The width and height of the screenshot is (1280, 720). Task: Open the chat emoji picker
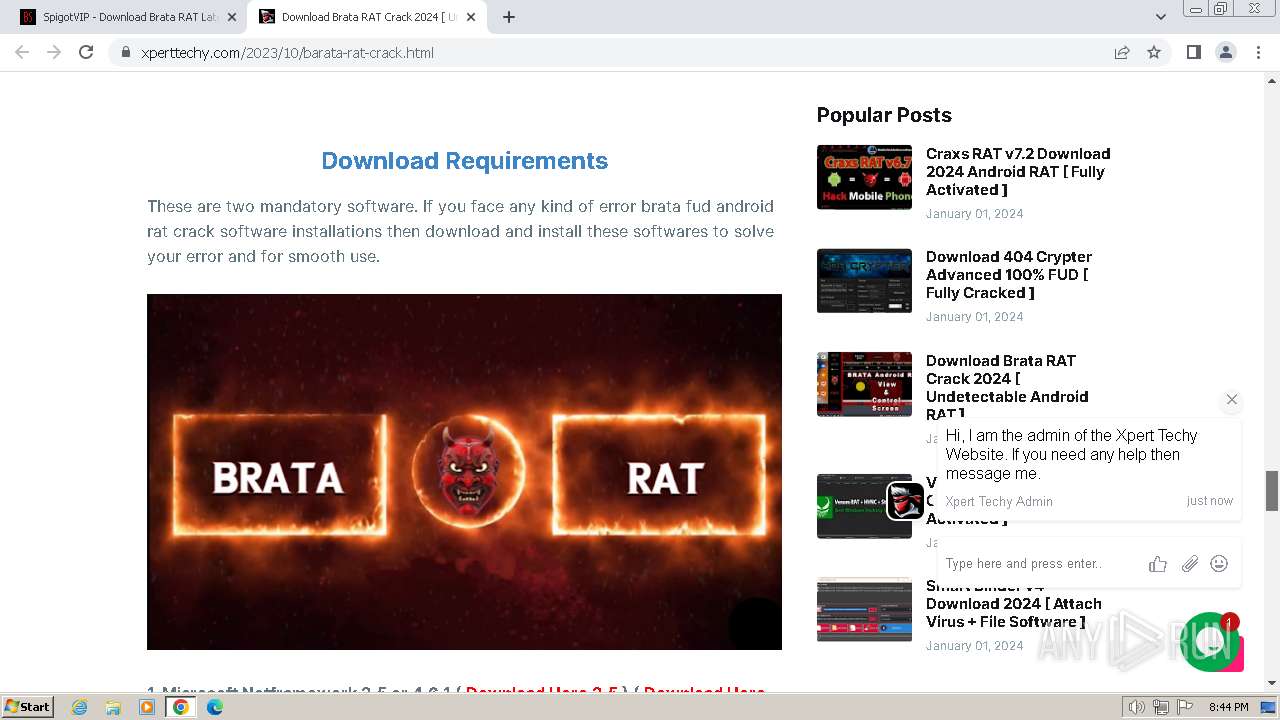point(1219,564)
